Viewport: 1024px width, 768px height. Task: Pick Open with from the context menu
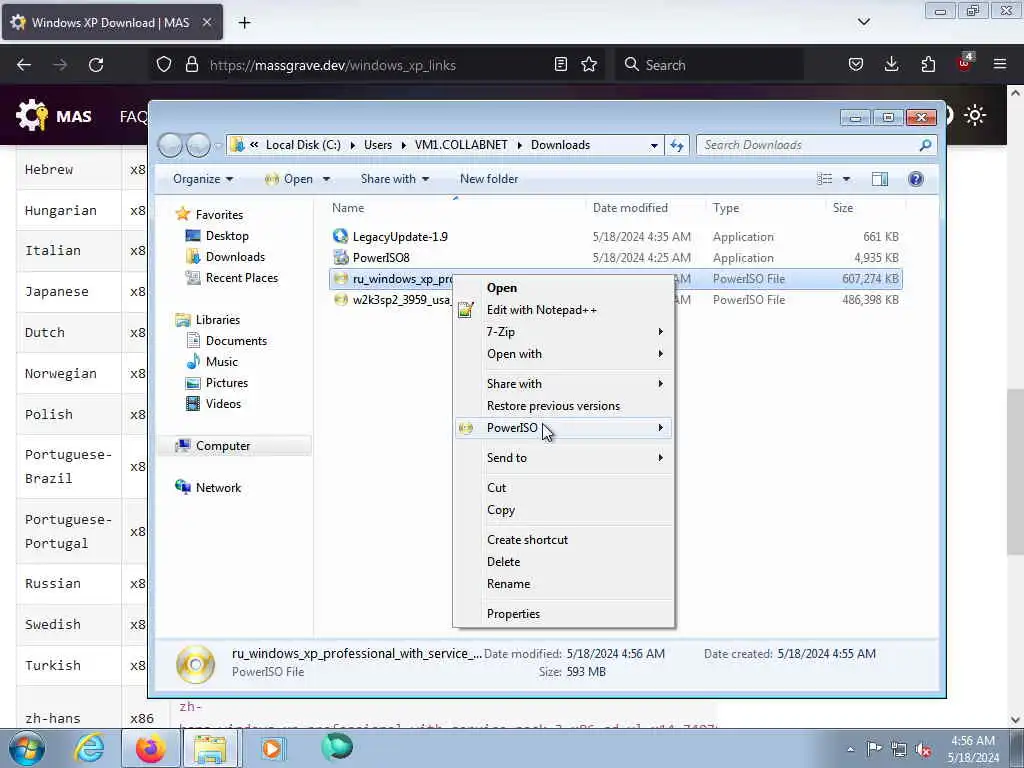click(x=564, y=354)
